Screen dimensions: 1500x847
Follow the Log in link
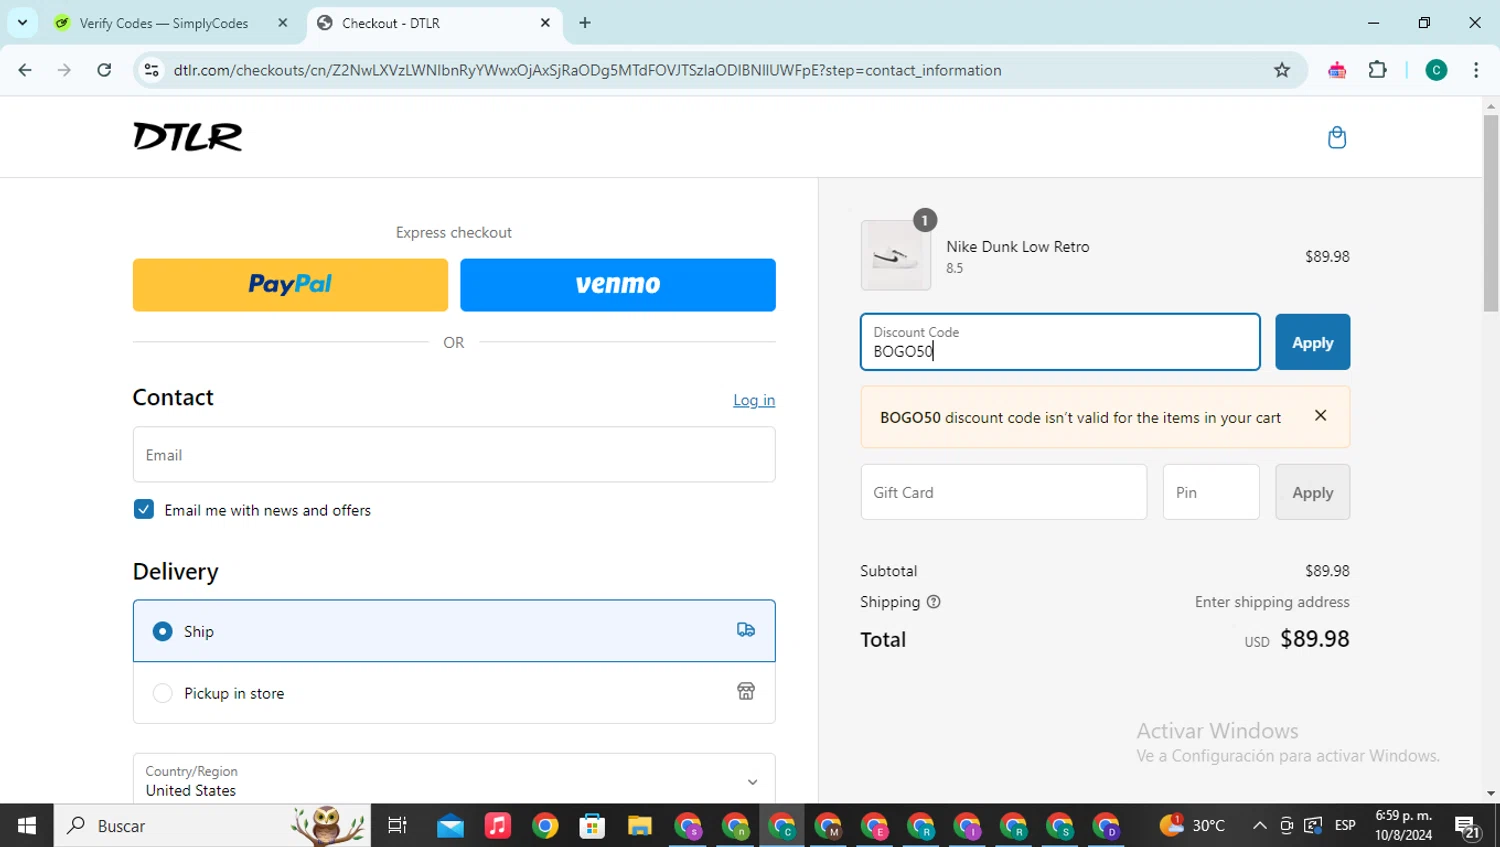click(754, 400)
